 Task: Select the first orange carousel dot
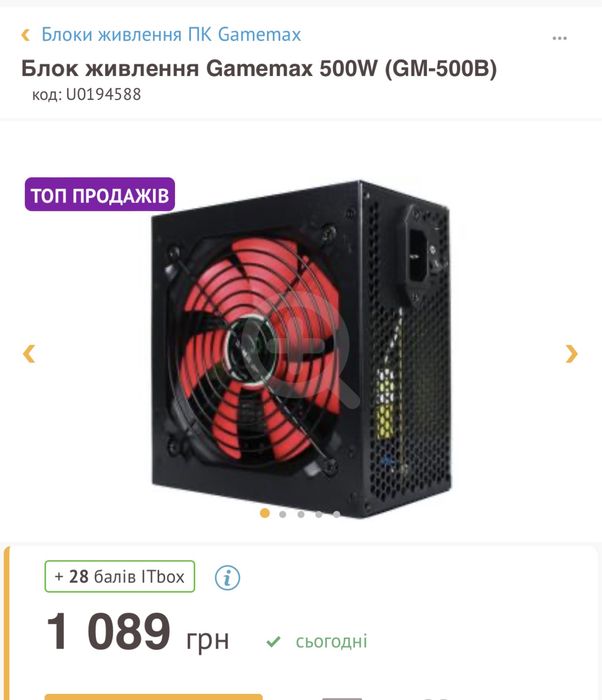point(264,513)
